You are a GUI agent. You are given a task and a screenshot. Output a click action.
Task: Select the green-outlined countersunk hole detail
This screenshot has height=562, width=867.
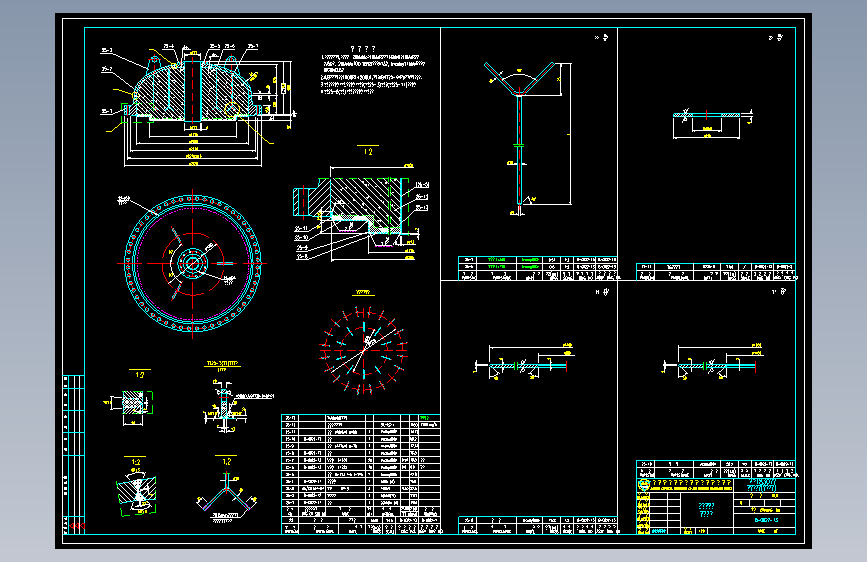pyautogui.click(x=137, y=492)
